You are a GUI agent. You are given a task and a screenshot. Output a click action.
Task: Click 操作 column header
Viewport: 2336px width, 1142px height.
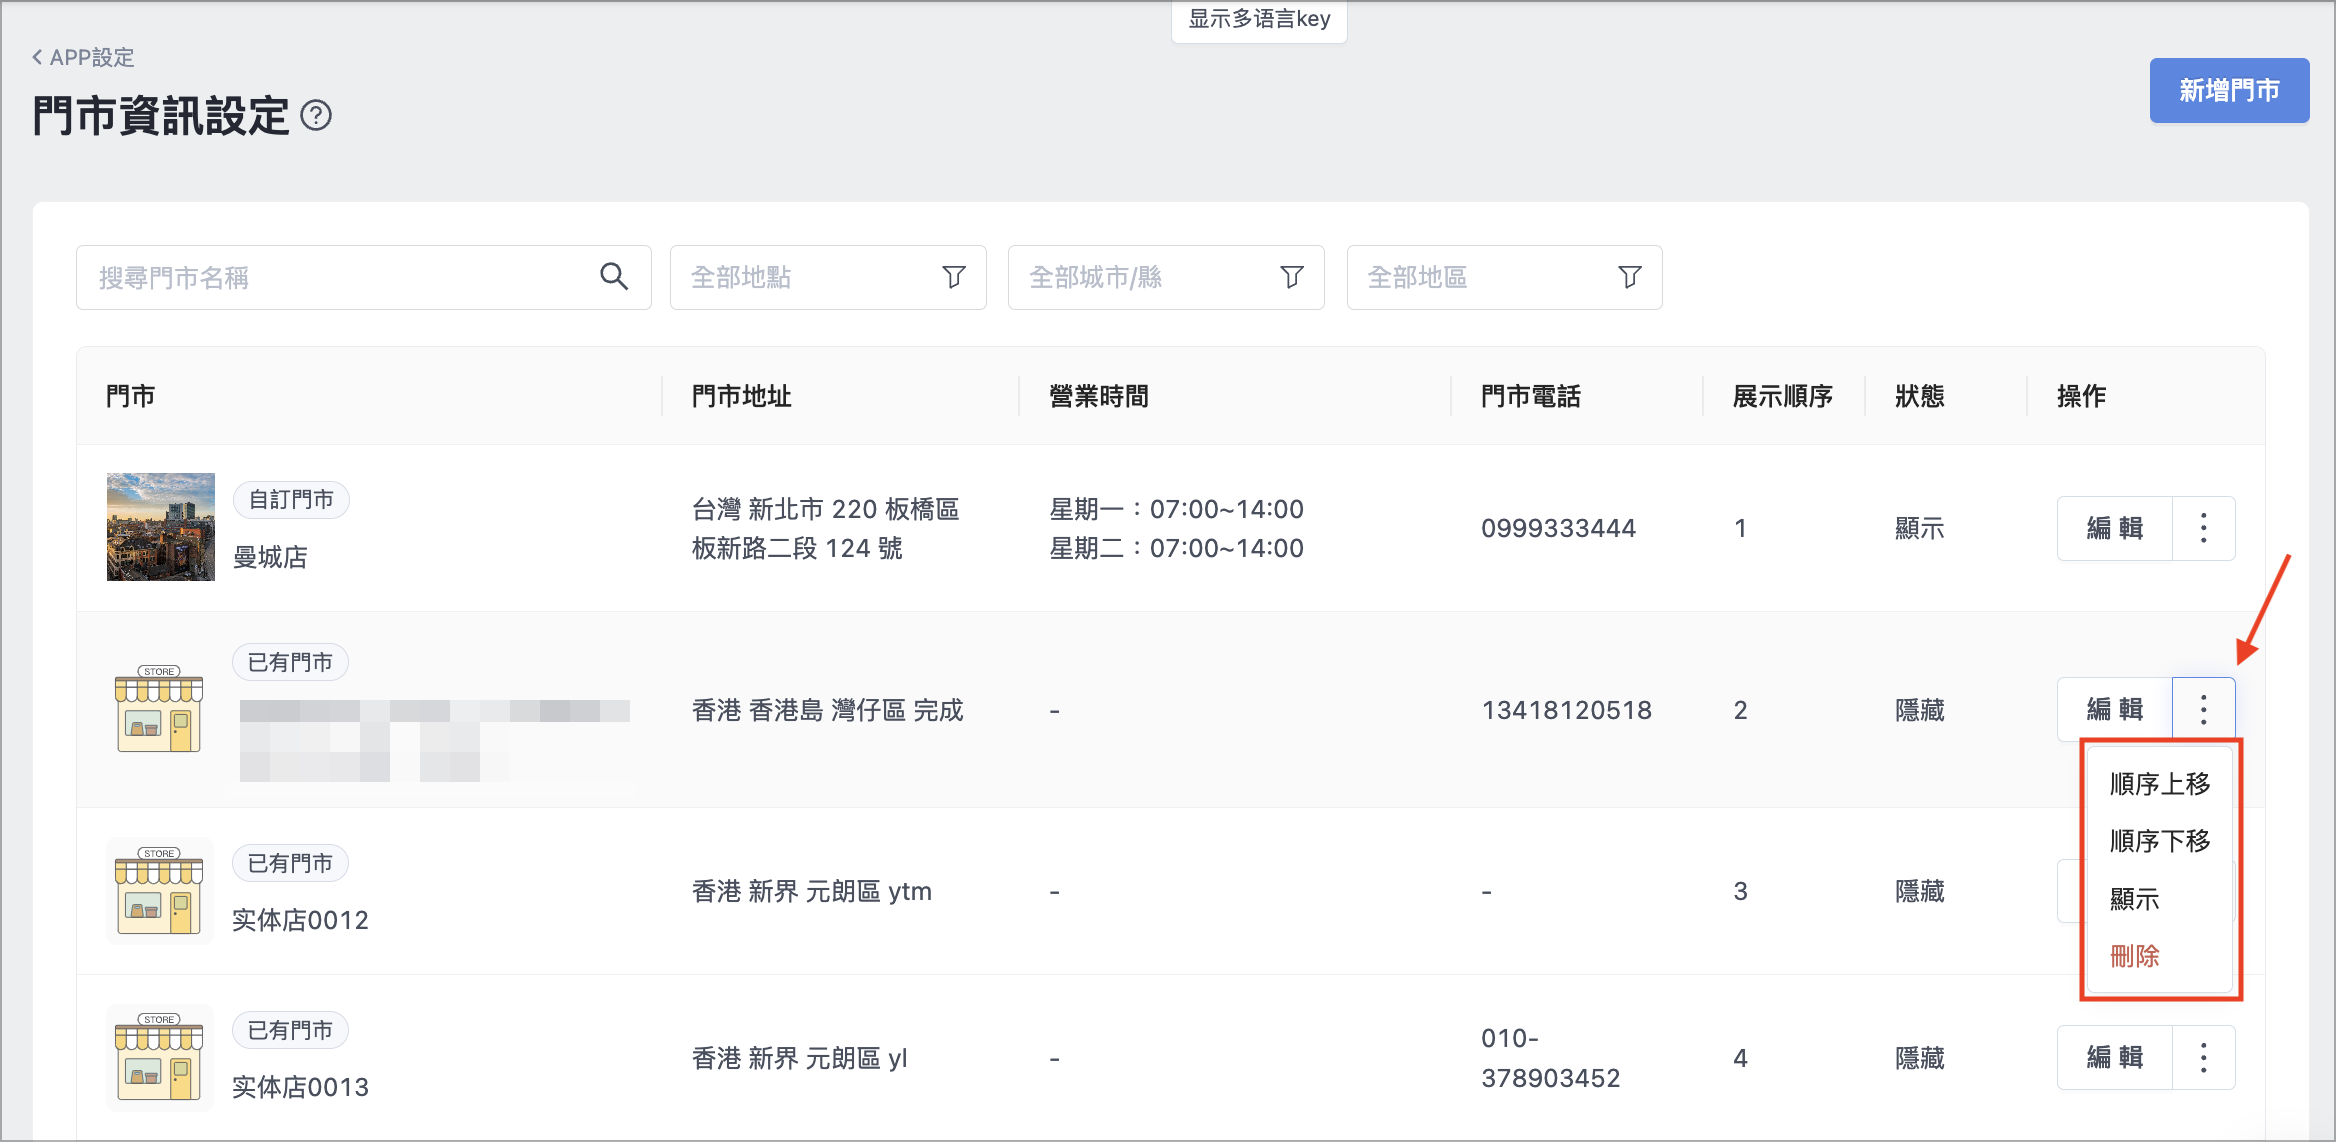pyautogui.click(x=2081, y=396)
